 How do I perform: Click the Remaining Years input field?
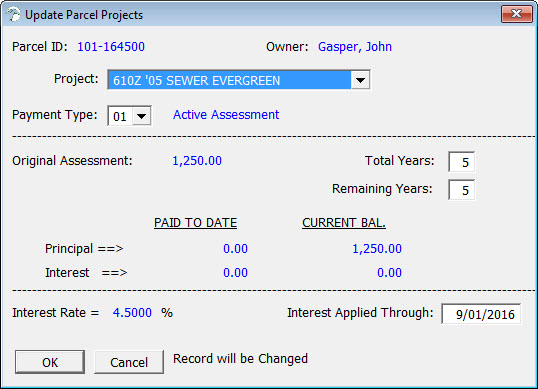pyautogui.click(x=461, y=190)
